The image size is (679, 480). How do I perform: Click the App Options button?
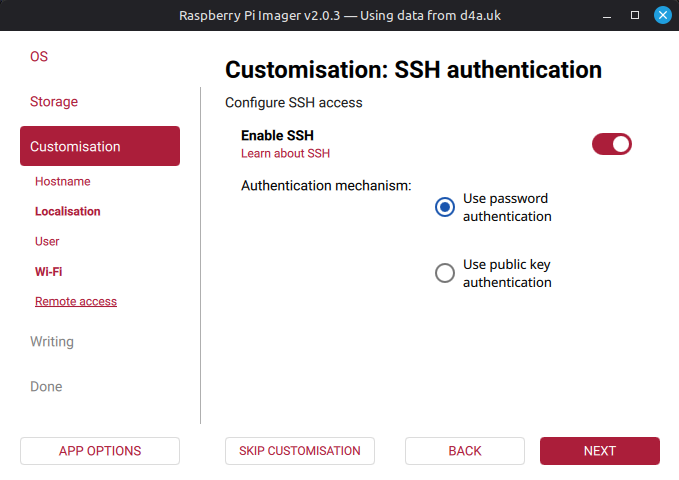(x=100, y=451)
